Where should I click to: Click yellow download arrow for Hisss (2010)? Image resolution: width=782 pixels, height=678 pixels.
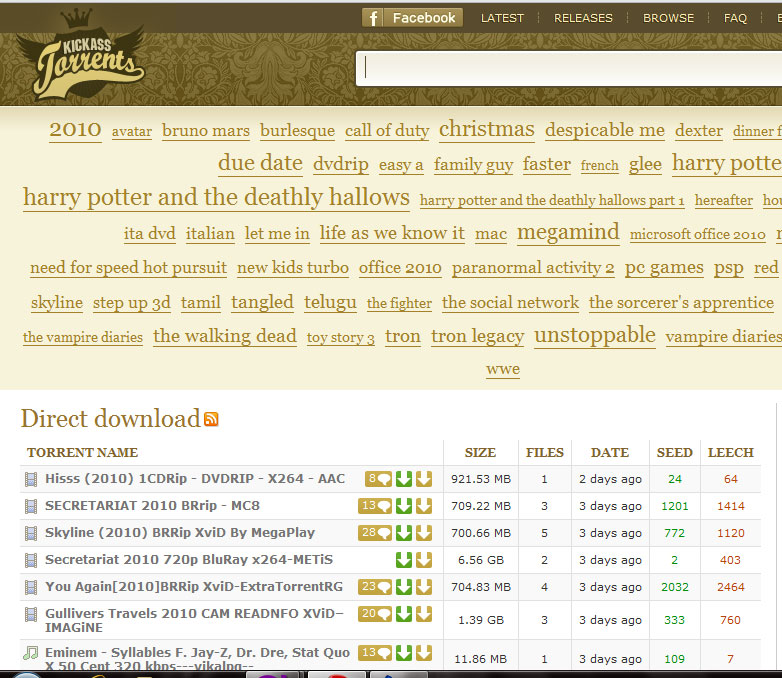coord(424,479)
